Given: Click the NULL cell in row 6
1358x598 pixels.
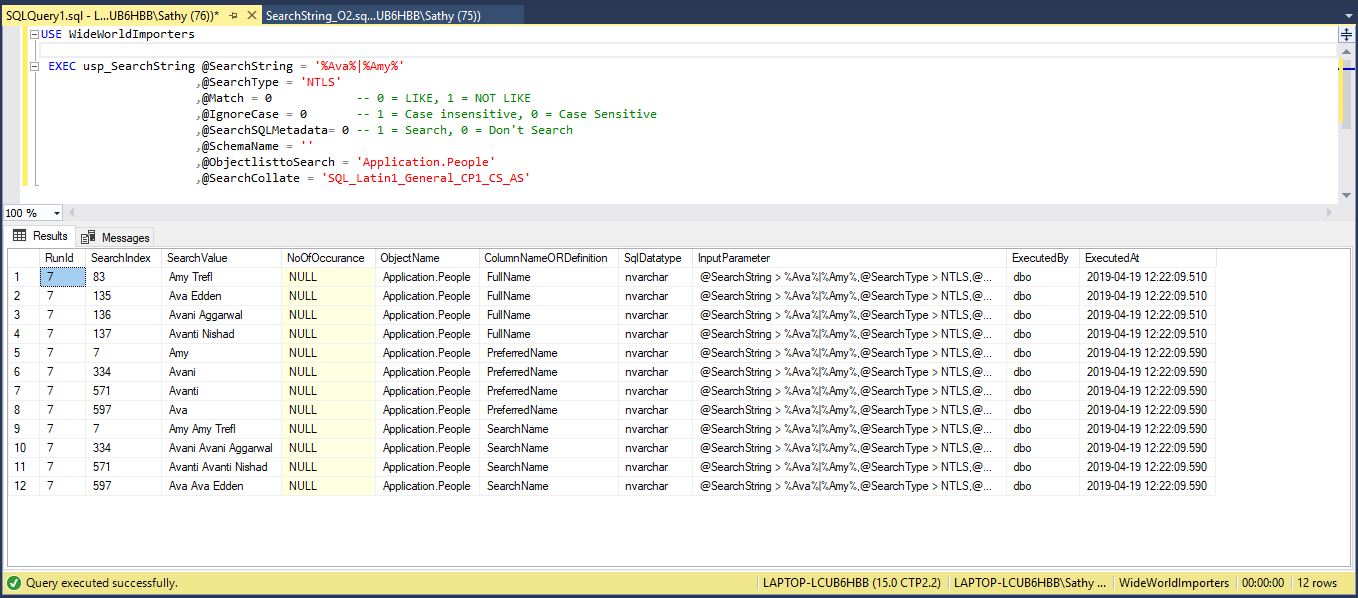Looking at the screenshot, I should coord(328,372).
